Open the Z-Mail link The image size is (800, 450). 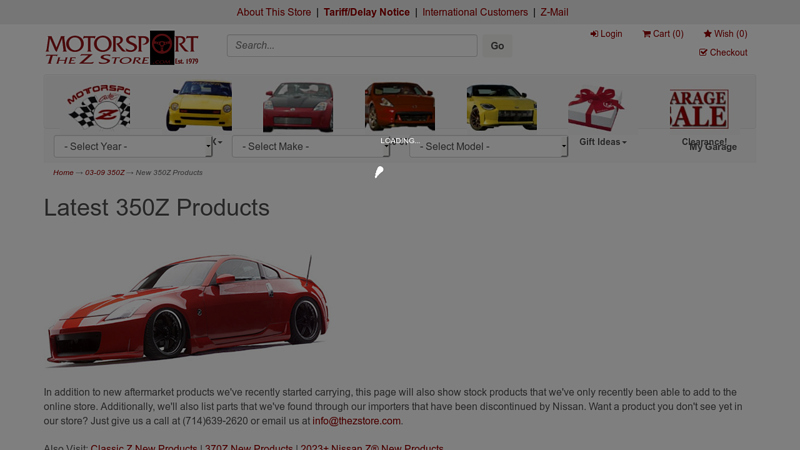[x=554, y=12]
